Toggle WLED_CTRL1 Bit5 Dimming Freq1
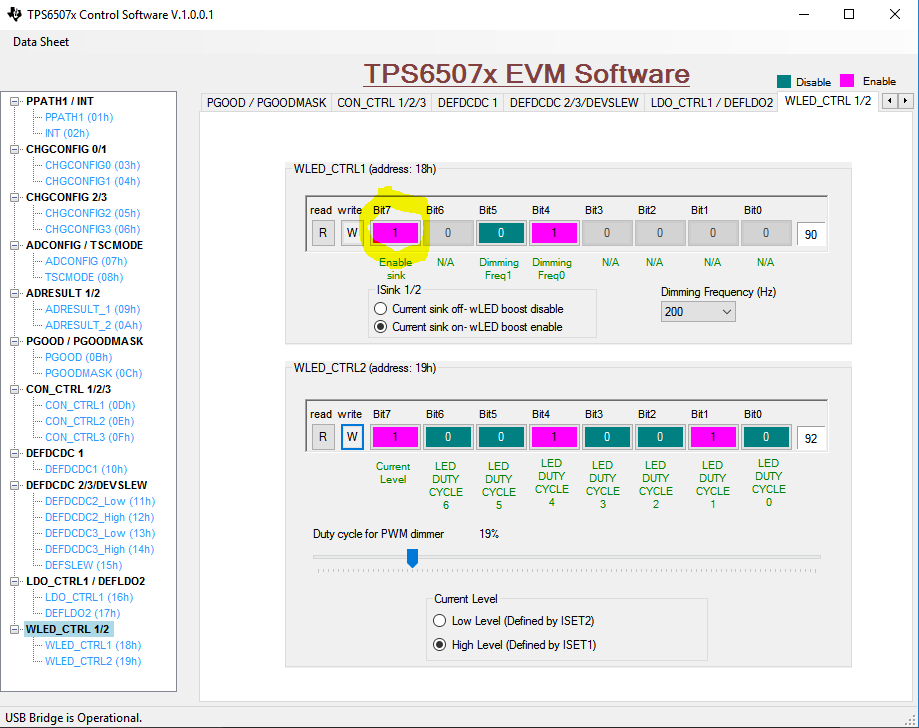Viewport: 919px width, 728px height. (501, 233)
